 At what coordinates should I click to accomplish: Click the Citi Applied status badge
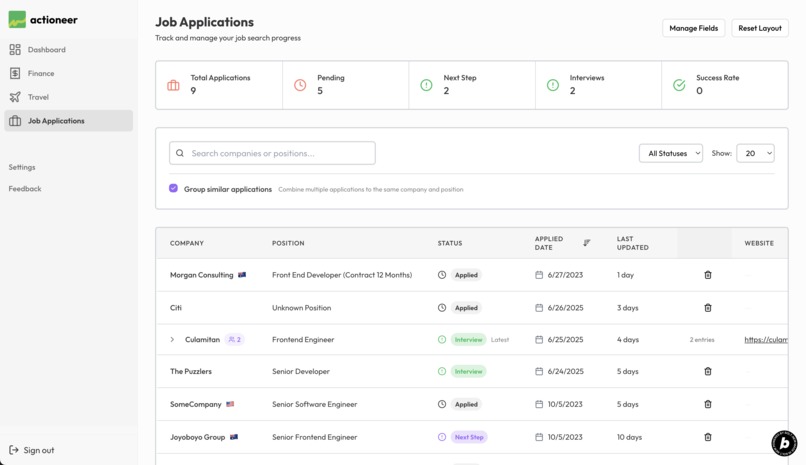[x=466, y=308]
